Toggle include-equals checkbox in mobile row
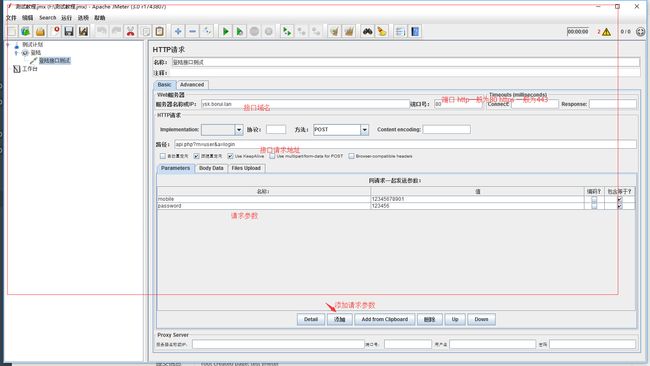 [x=619, y=199]
